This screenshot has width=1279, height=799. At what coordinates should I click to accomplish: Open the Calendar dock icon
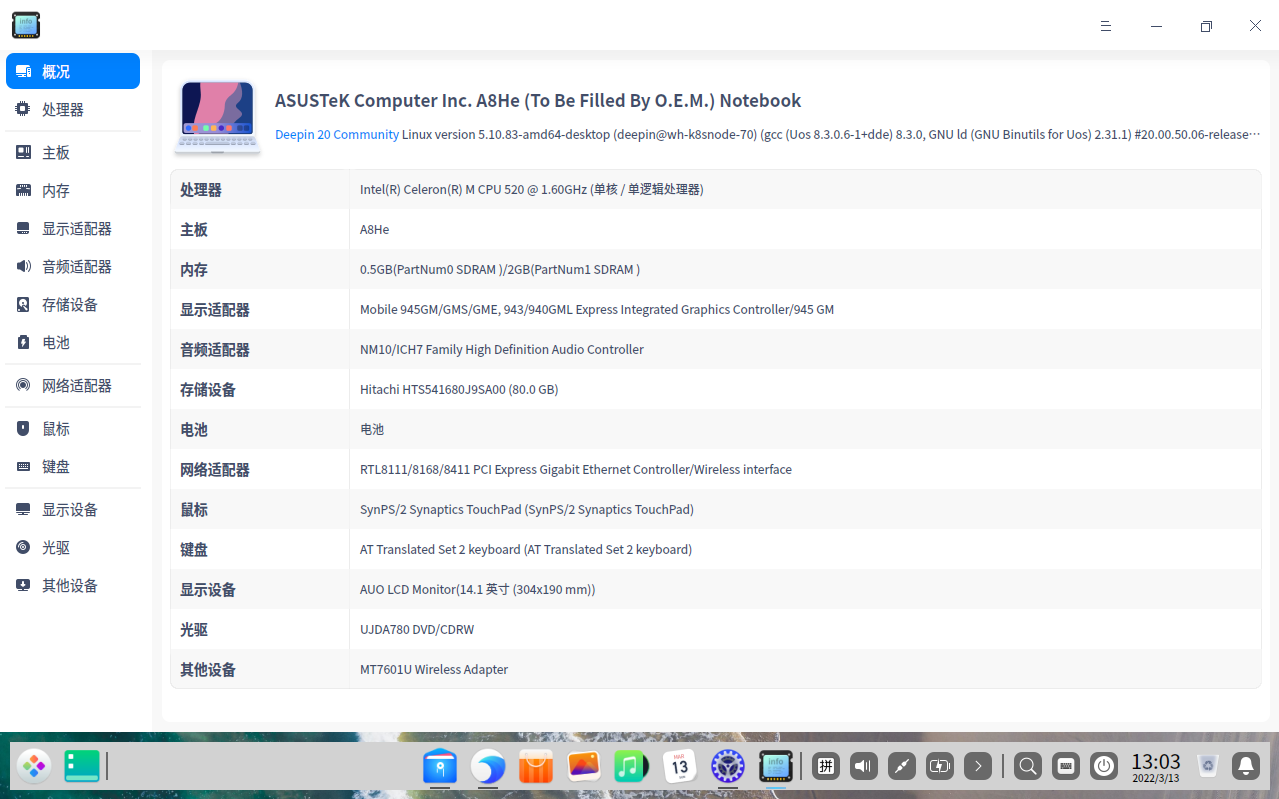point(680,767)
